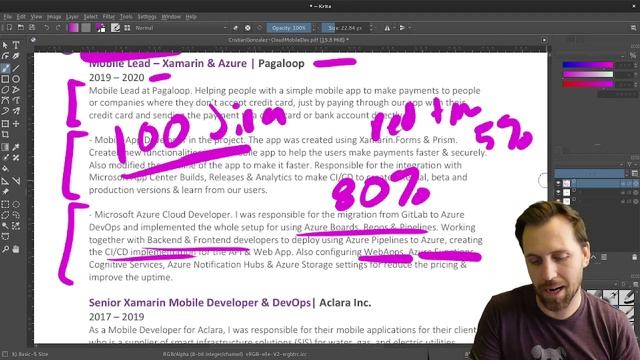Image resolution: width=640 pixels, height=360 pixels.
Task: Toggle eraser mode in brush toolbar
Action: [x=236, y=28]
